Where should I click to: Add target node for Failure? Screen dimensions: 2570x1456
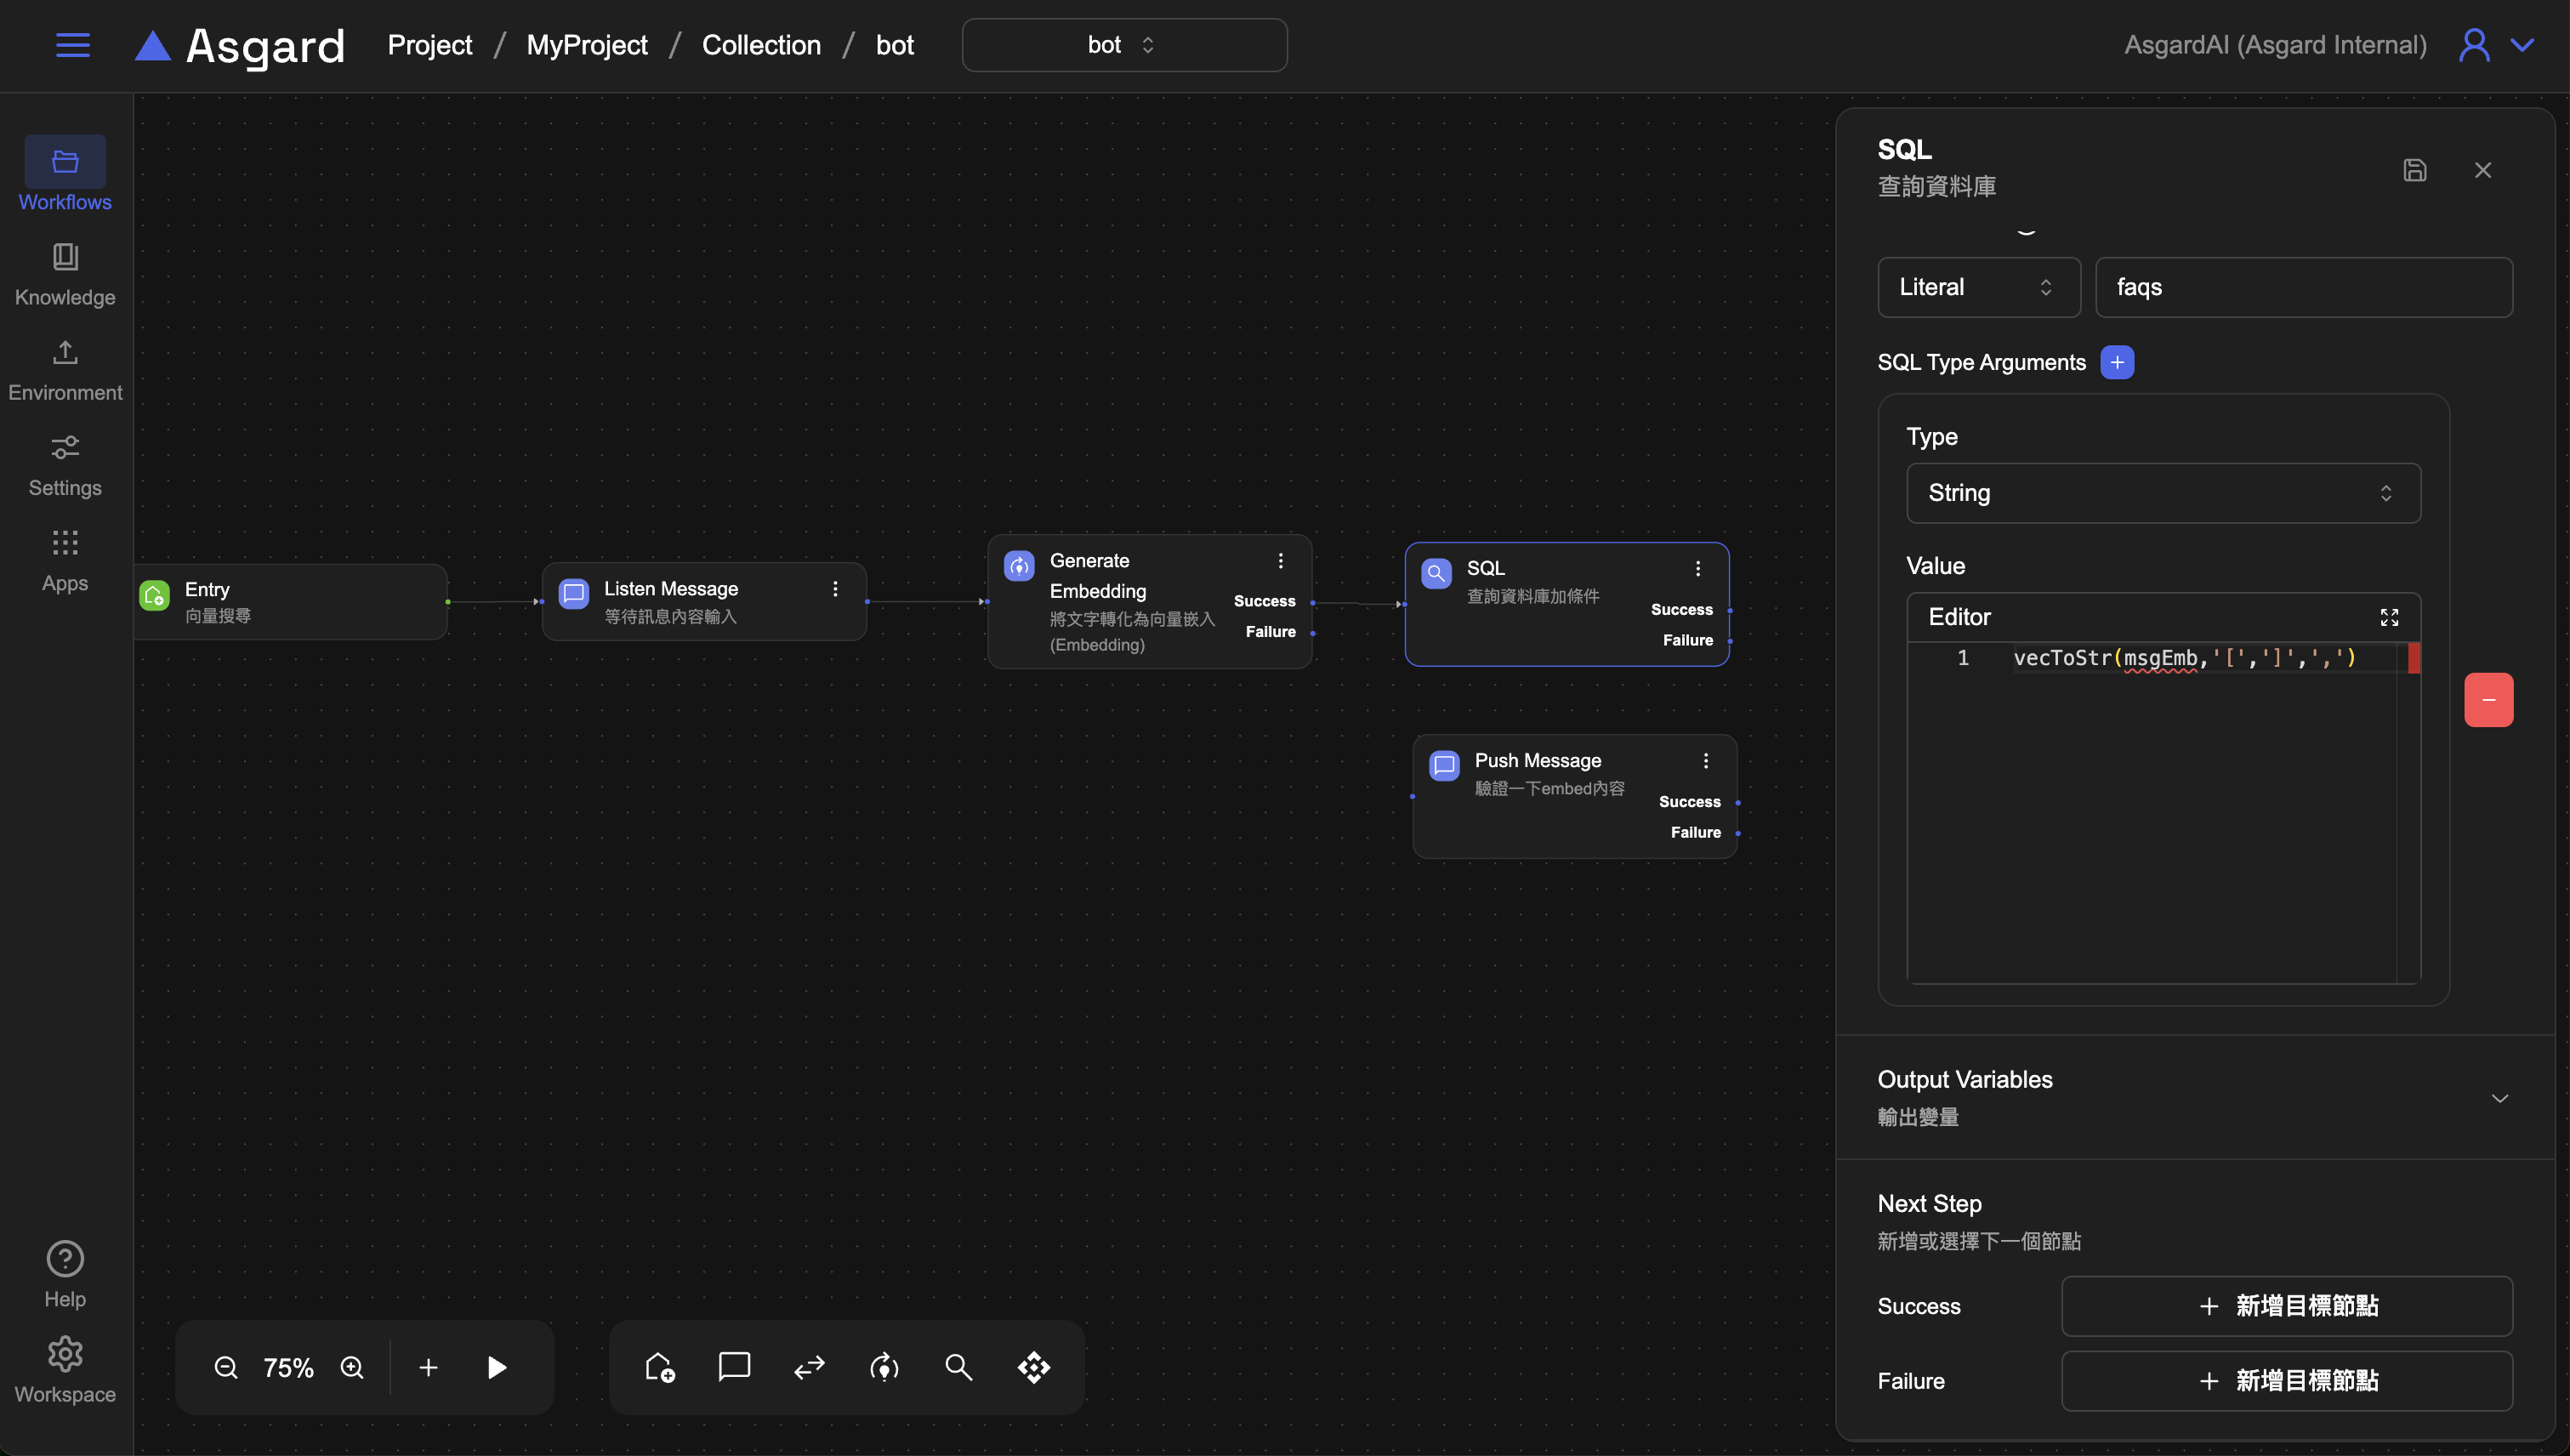pyautogui.click(x=2286, y=1381)
